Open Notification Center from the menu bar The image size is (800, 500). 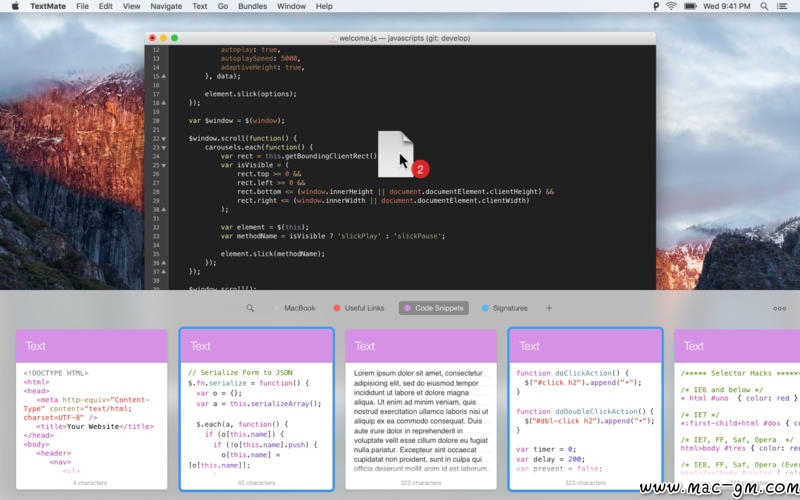[x=782, y=6]
